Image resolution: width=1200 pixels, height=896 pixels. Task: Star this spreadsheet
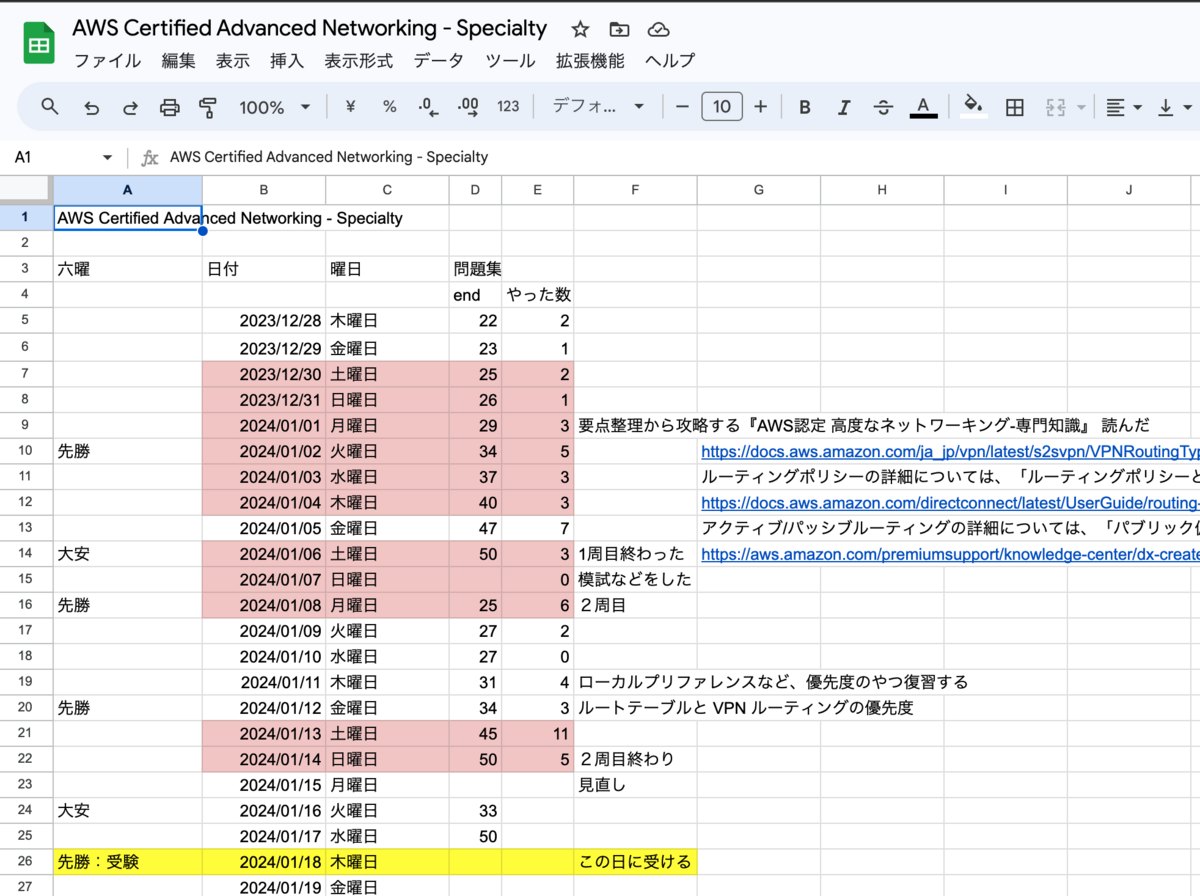point(580,29)
